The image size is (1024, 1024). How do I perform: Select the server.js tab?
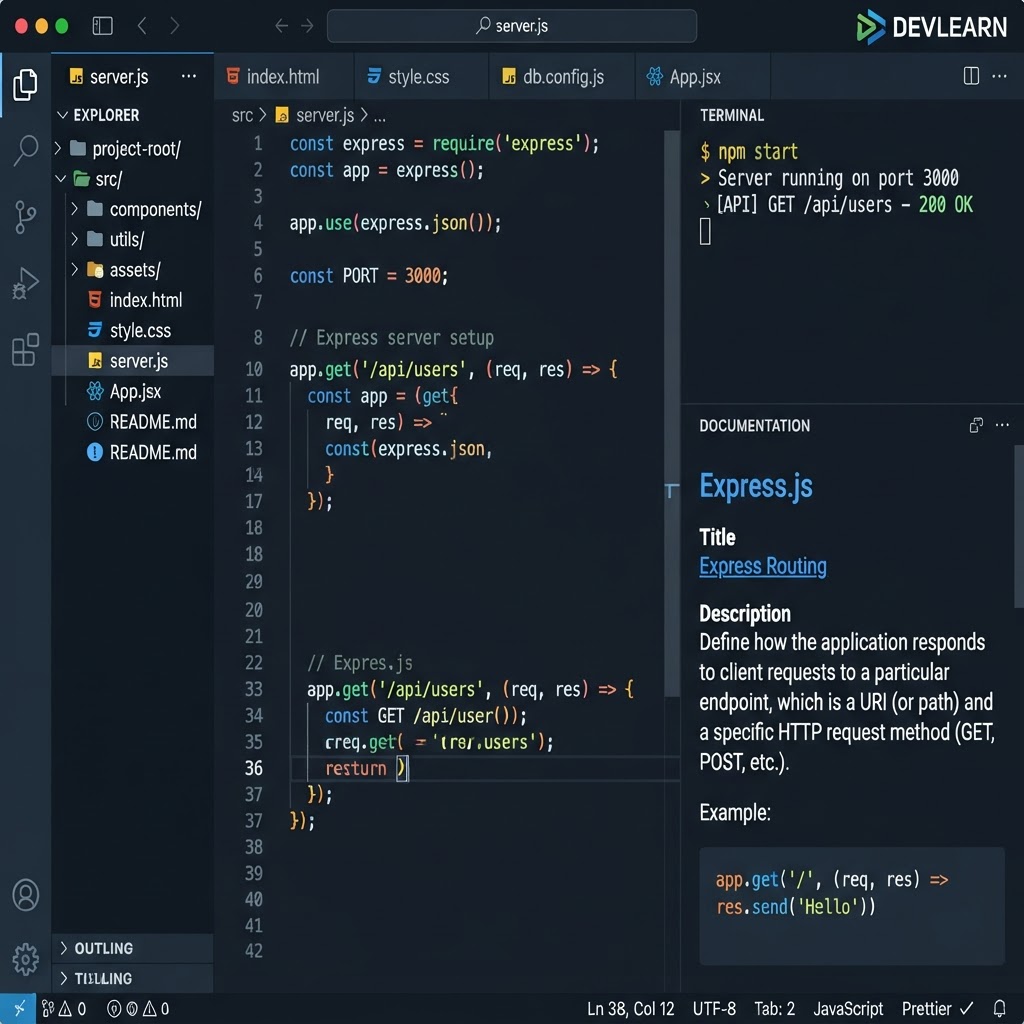(x=132, y=76)
